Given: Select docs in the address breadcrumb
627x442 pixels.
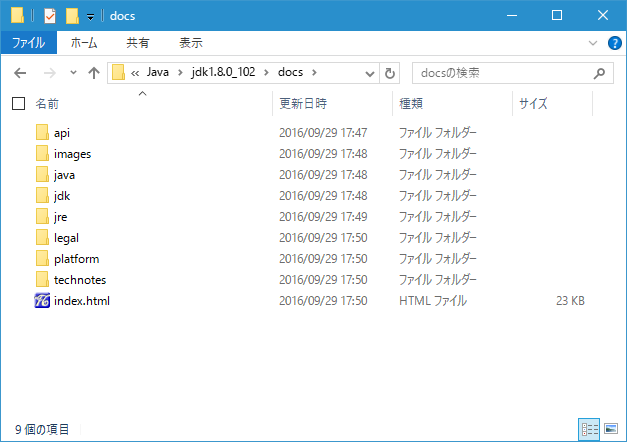Looking at the screenshot, I should click(290, 72).
